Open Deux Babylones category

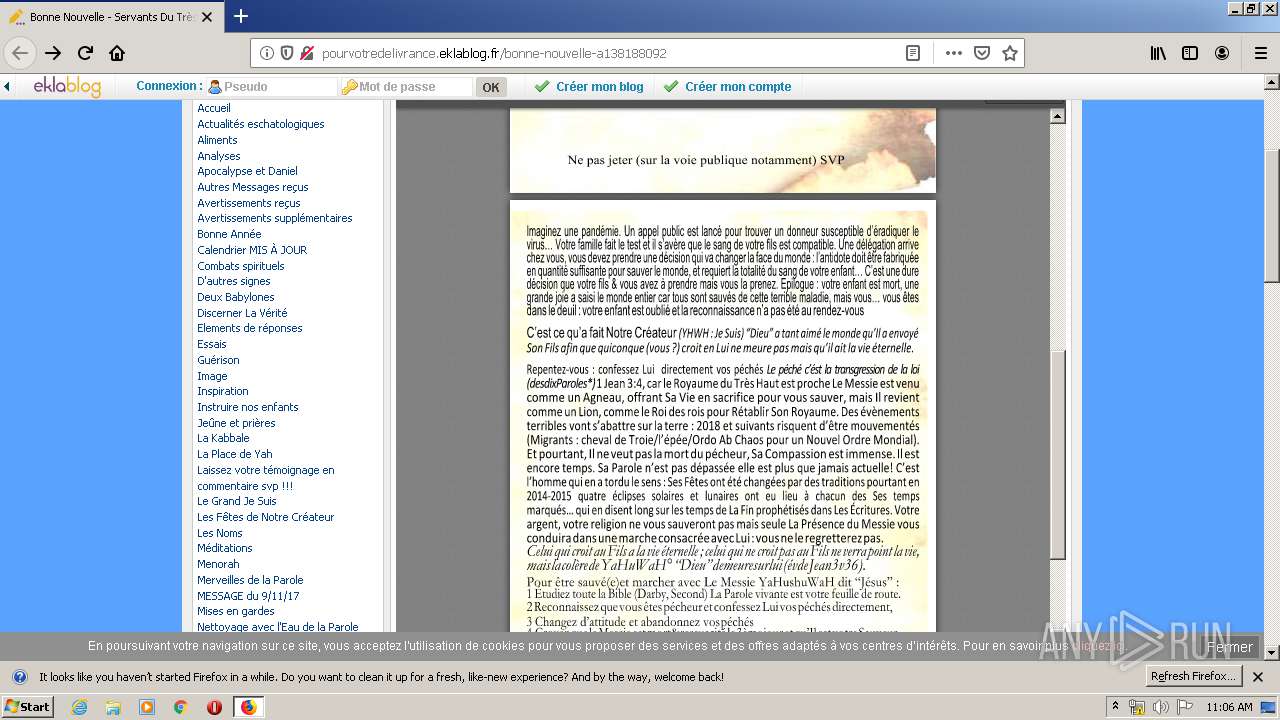coord(236,297)
